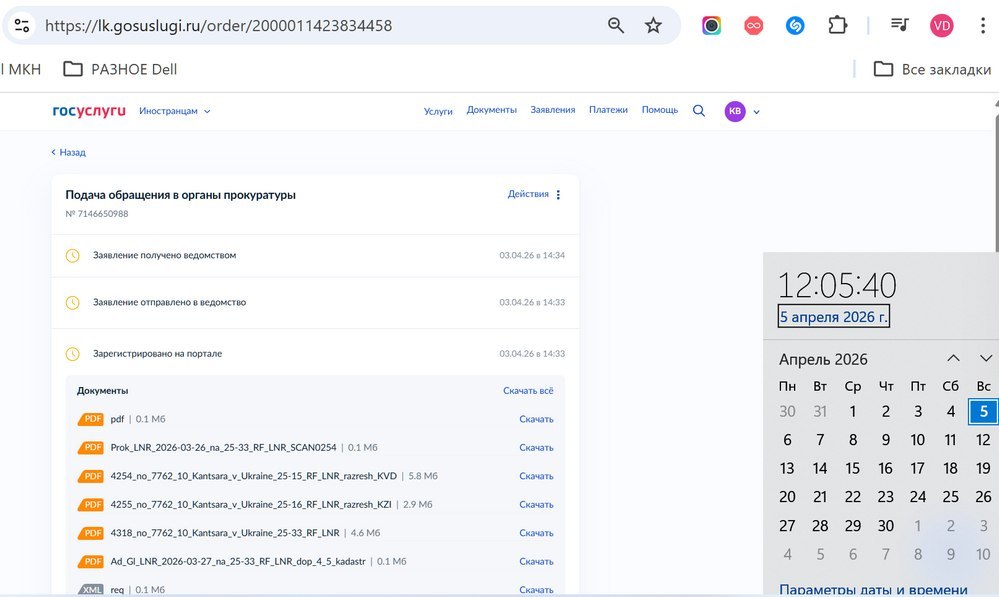The height and width of the screenshot is (597, 999).
Task: Click the clock icon beside Зарегистрировано на портале
Action: 73,354
